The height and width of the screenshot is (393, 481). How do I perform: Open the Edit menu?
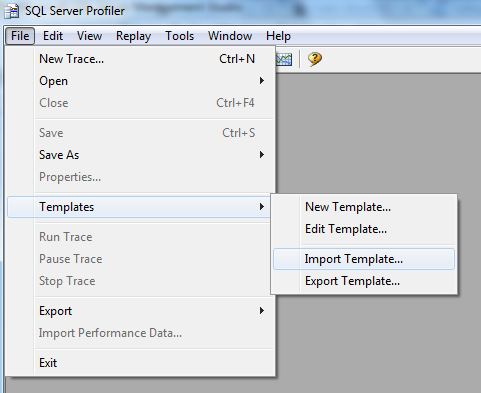(53, 36)
